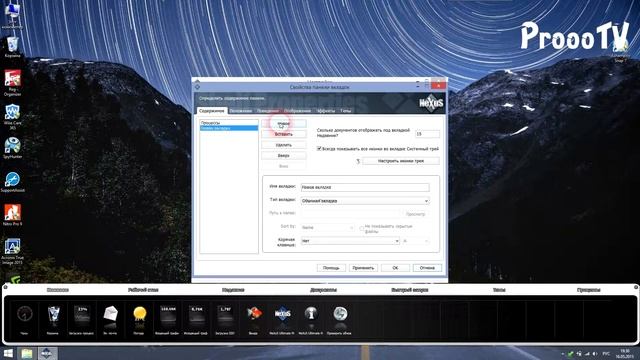Select the Рабочий стол tab on the dock

pos(143,290)
